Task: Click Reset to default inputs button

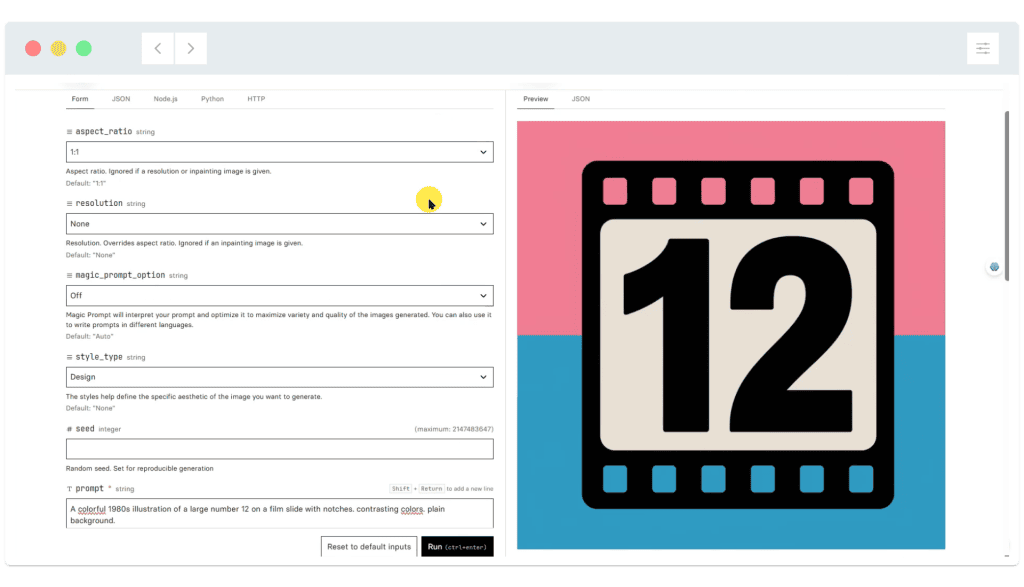Action: 369,547
